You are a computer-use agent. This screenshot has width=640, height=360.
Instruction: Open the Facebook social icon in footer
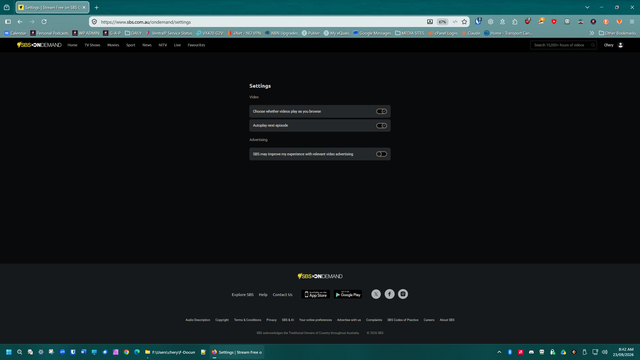[x=389, y=294]
